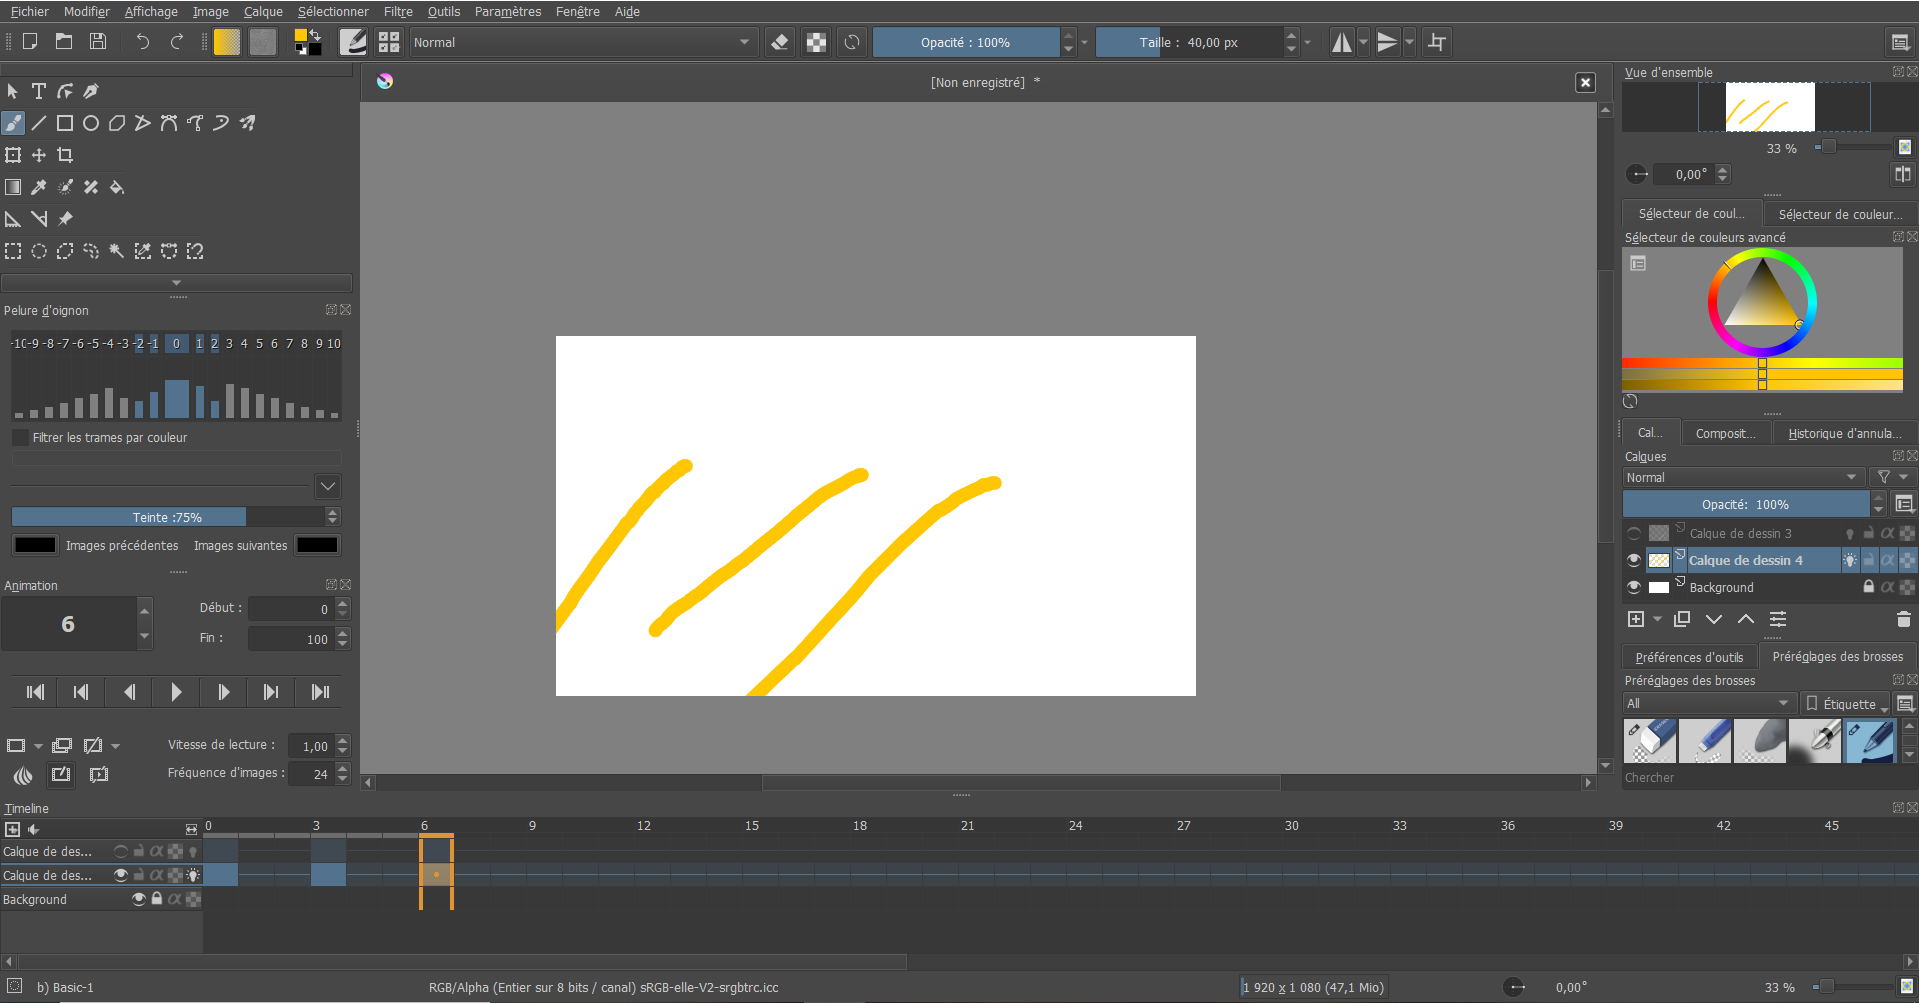Adjust the Teinte 75% slider
This screenshot has height=1003, width=1919.
(x=168, y=517)
